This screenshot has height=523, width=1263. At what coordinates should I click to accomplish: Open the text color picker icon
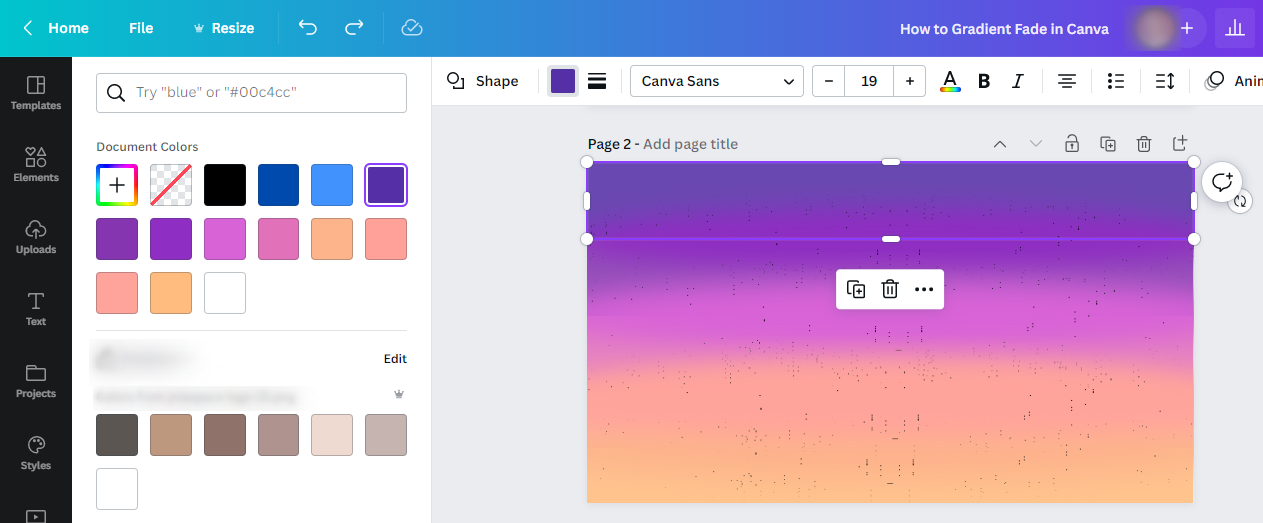[950, 81]
